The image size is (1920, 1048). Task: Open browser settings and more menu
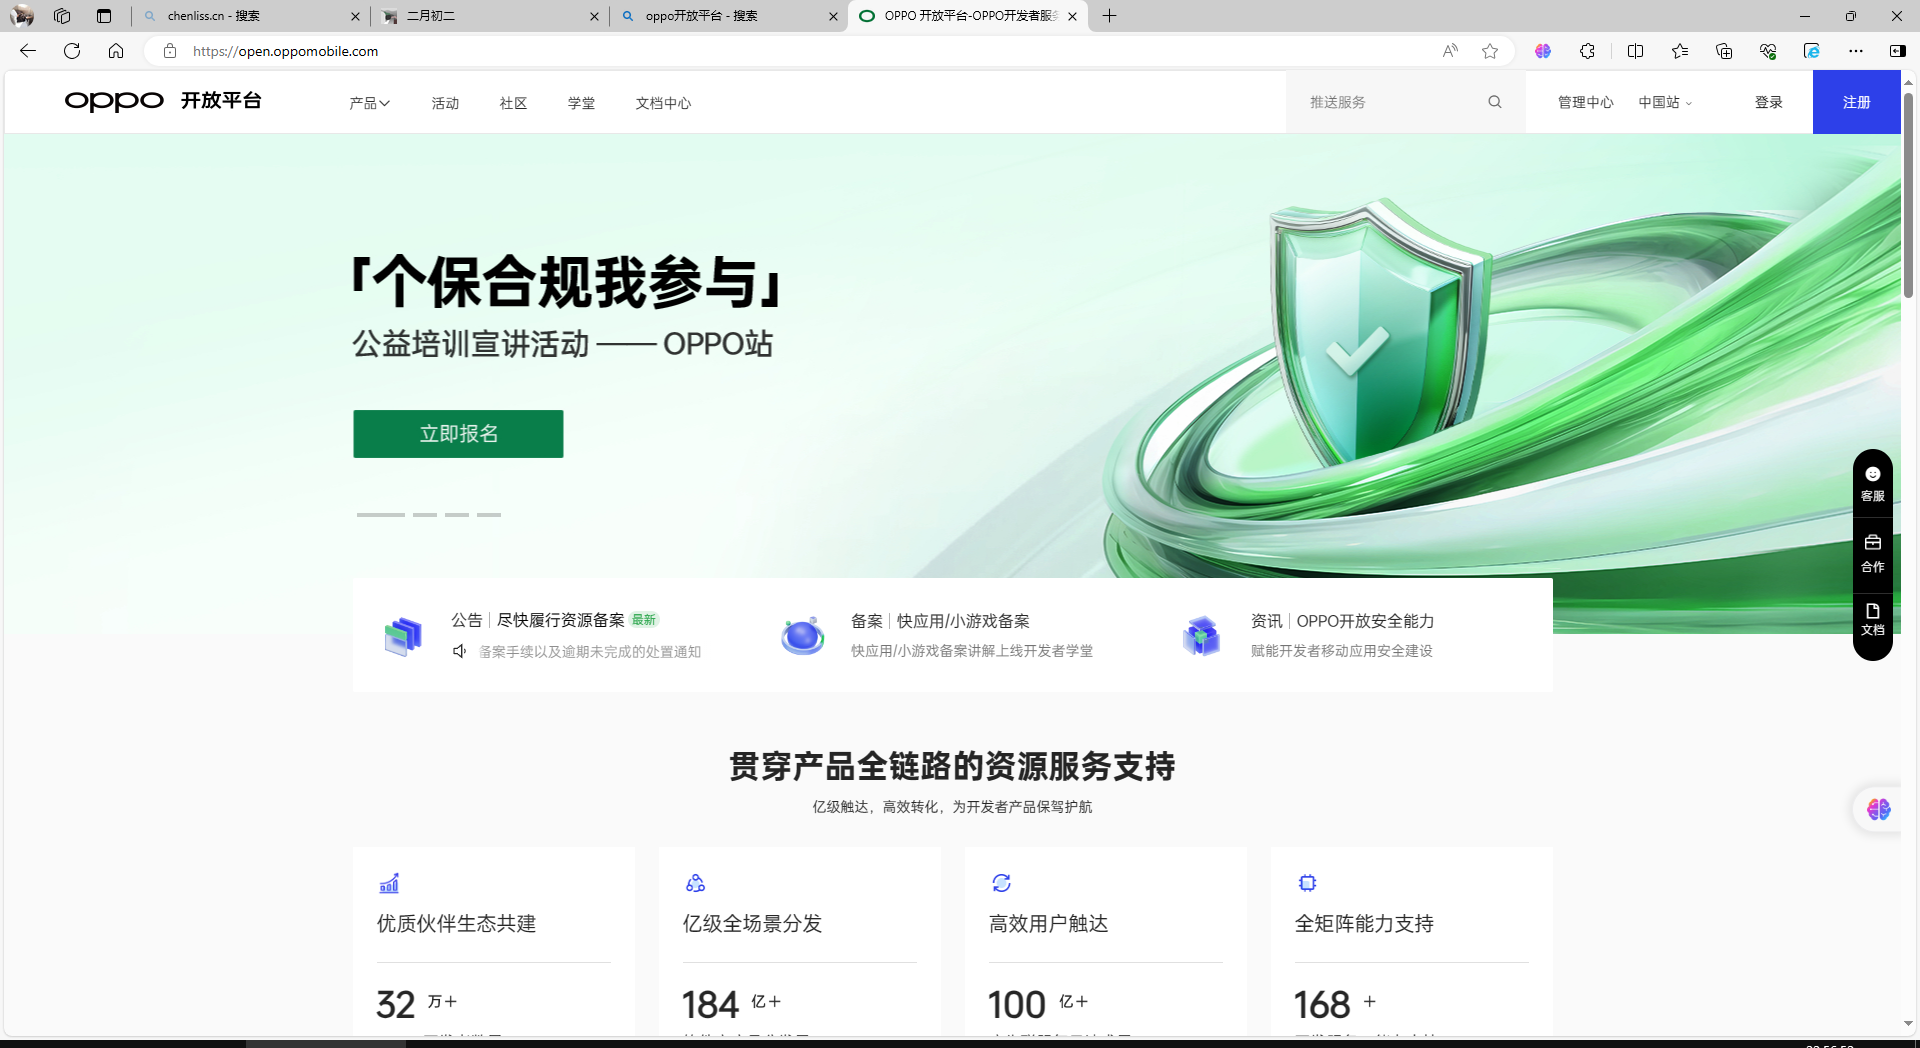point(1855,51)
